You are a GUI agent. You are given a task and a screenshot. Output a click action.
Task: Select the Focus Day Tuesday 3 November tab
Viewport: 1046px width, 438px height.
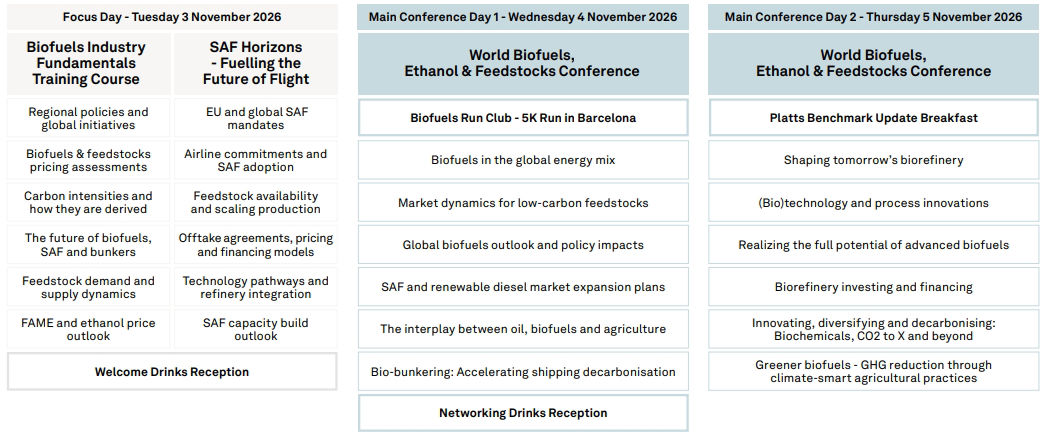click(172, 17)
